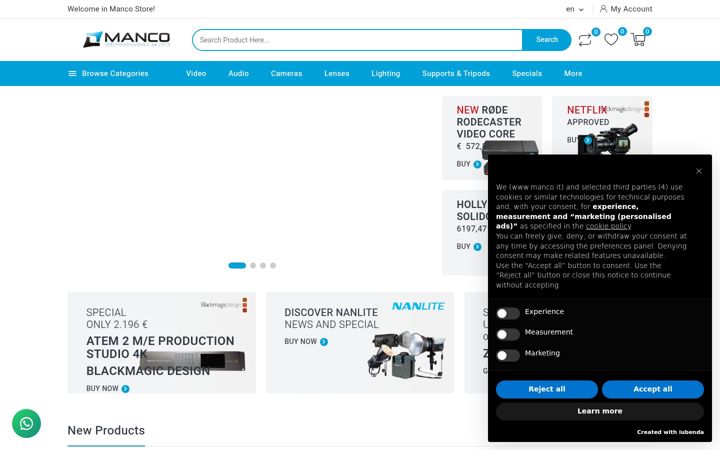Open the Specials category

[x=527, y=73]
